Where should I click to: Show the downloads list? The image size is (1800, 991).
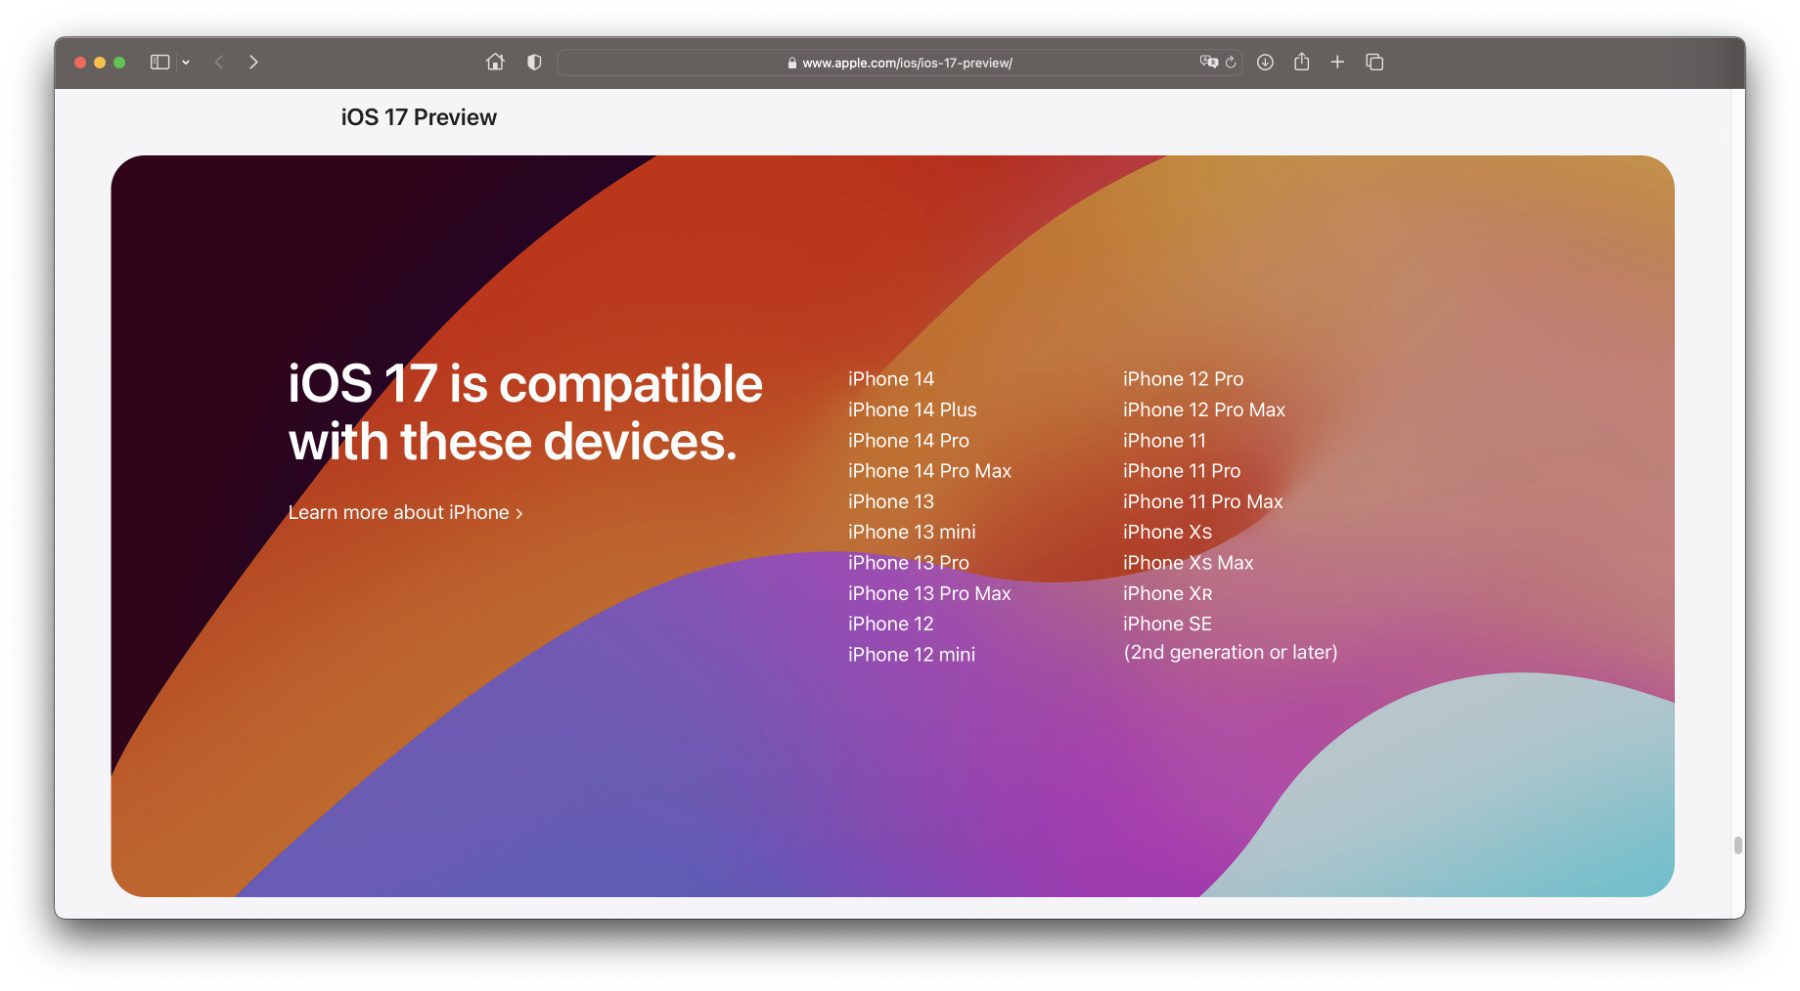click(x=1265, y=62)
